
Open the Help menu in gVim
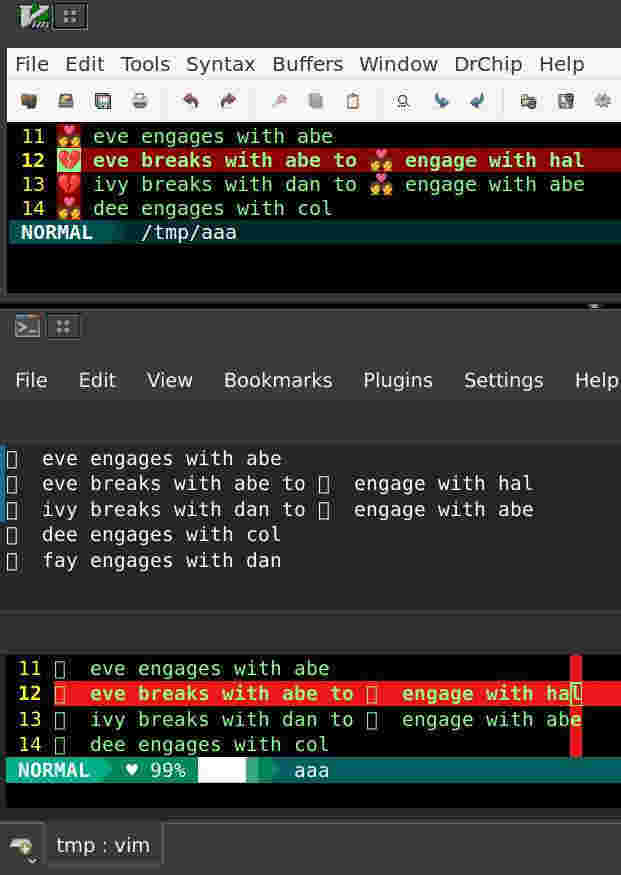click(x=561, y=64)
